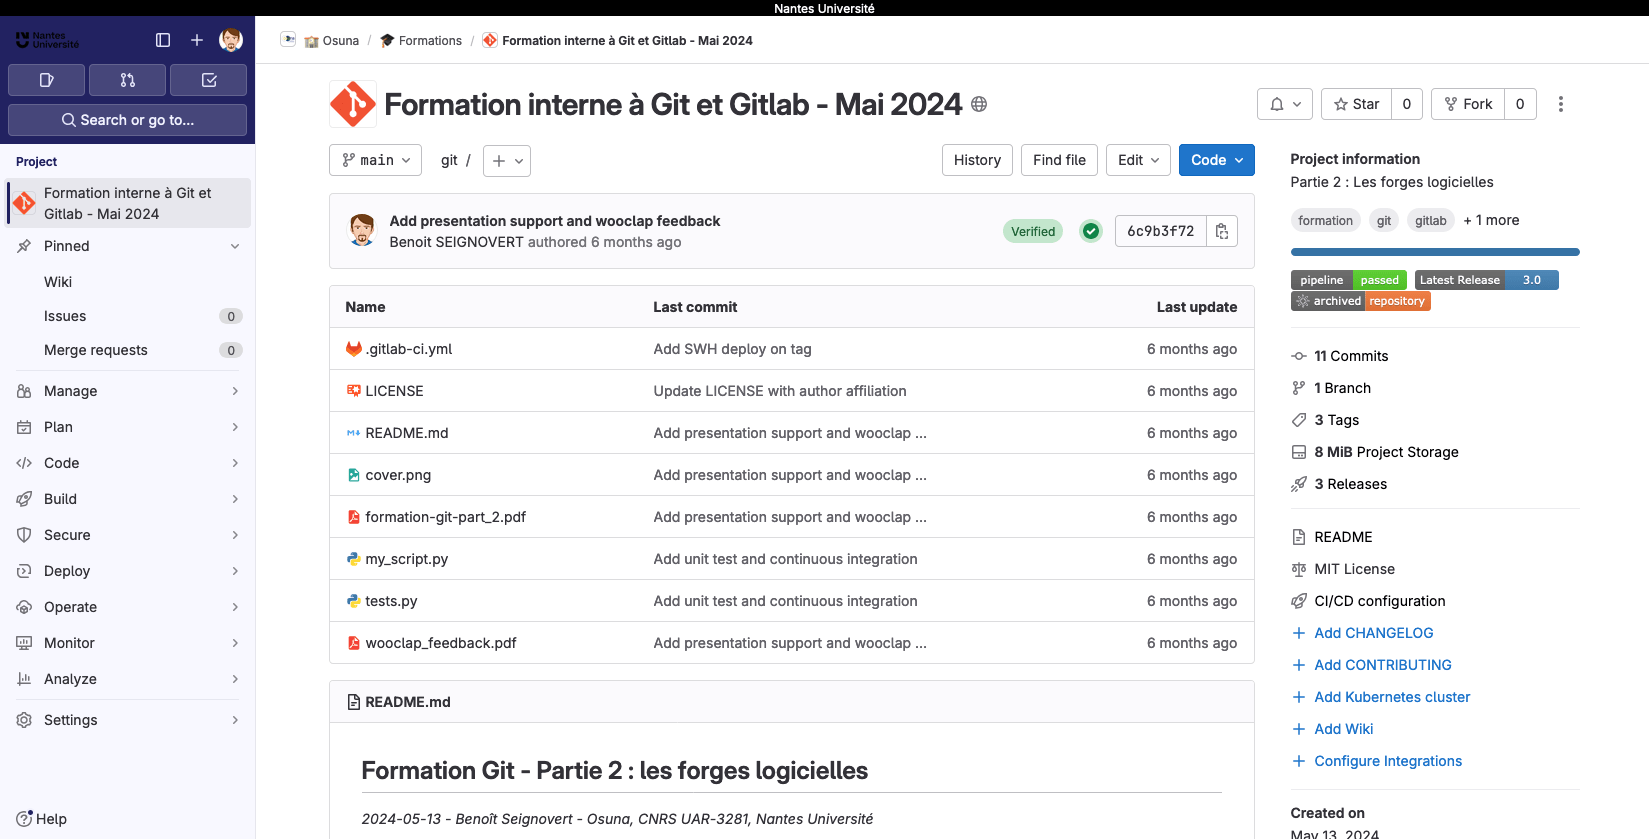
Task: Click the tests.py Python icon
Action: pyautogui.click(x=353, y=601)
